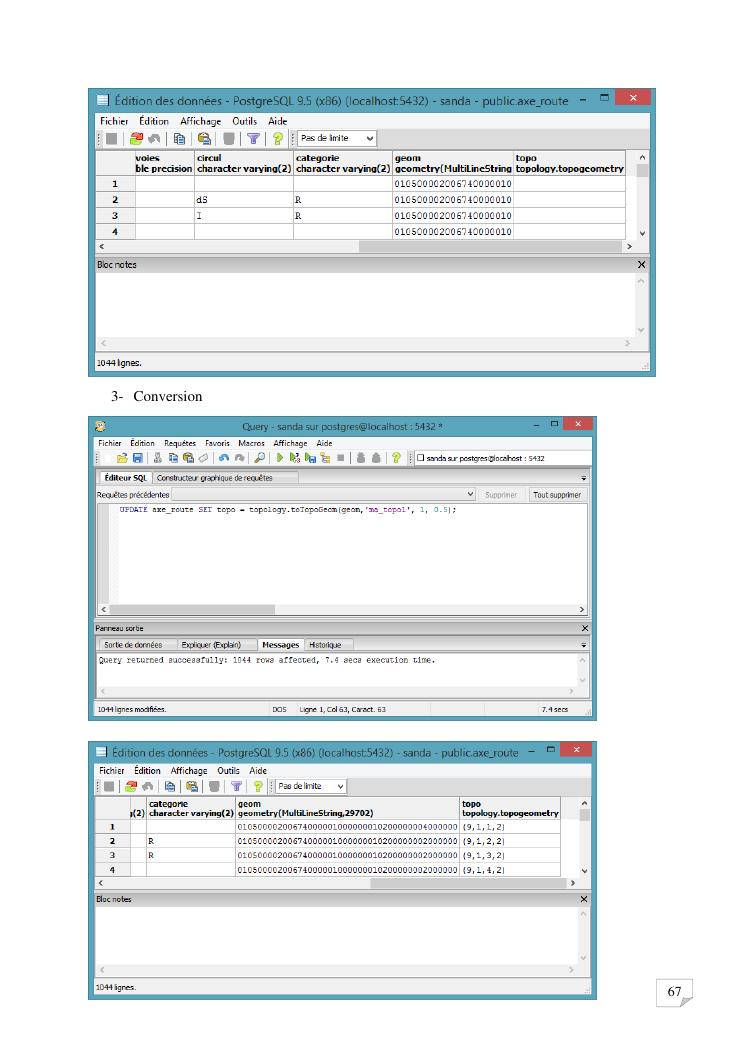This screenshot has width=745, height=1053.
Task: Close the Panneau sortie panel
Action: [585, 628]
